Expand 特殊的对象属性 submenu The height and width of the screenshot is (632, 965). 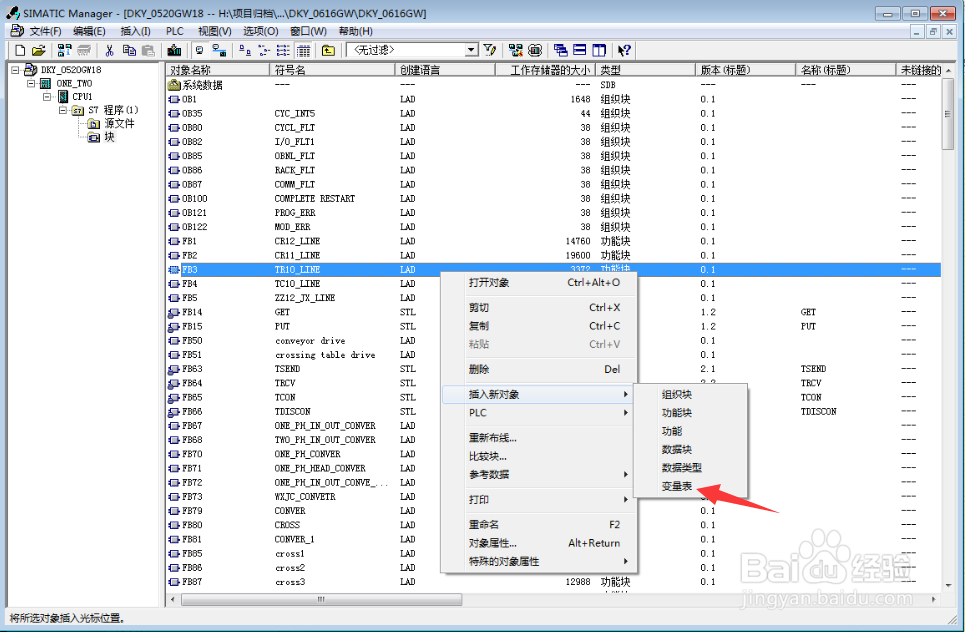point(539,561)
